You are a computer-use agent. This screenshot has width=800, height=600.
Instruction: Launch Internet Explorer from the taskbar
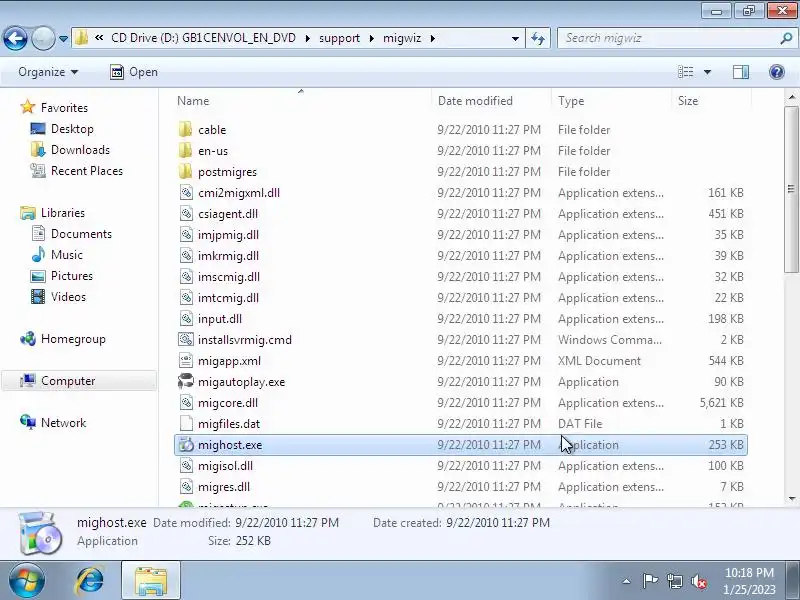(90, 581)
